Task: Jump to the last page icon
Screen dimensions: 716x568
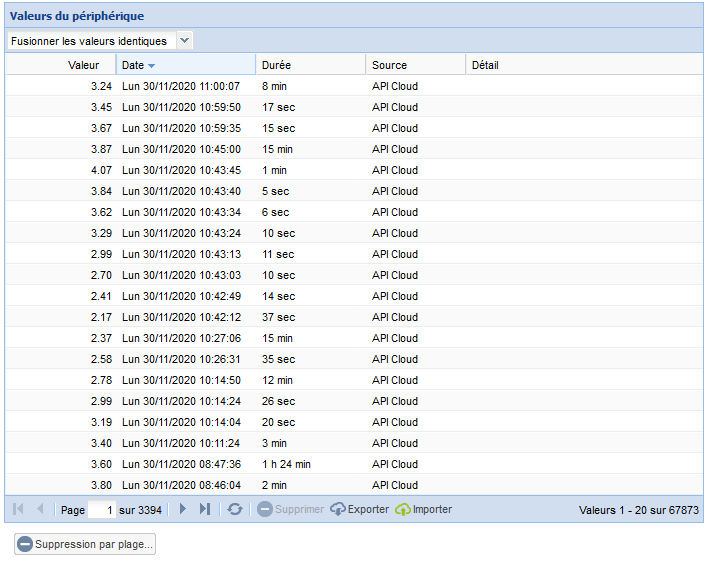Action: 205,509
